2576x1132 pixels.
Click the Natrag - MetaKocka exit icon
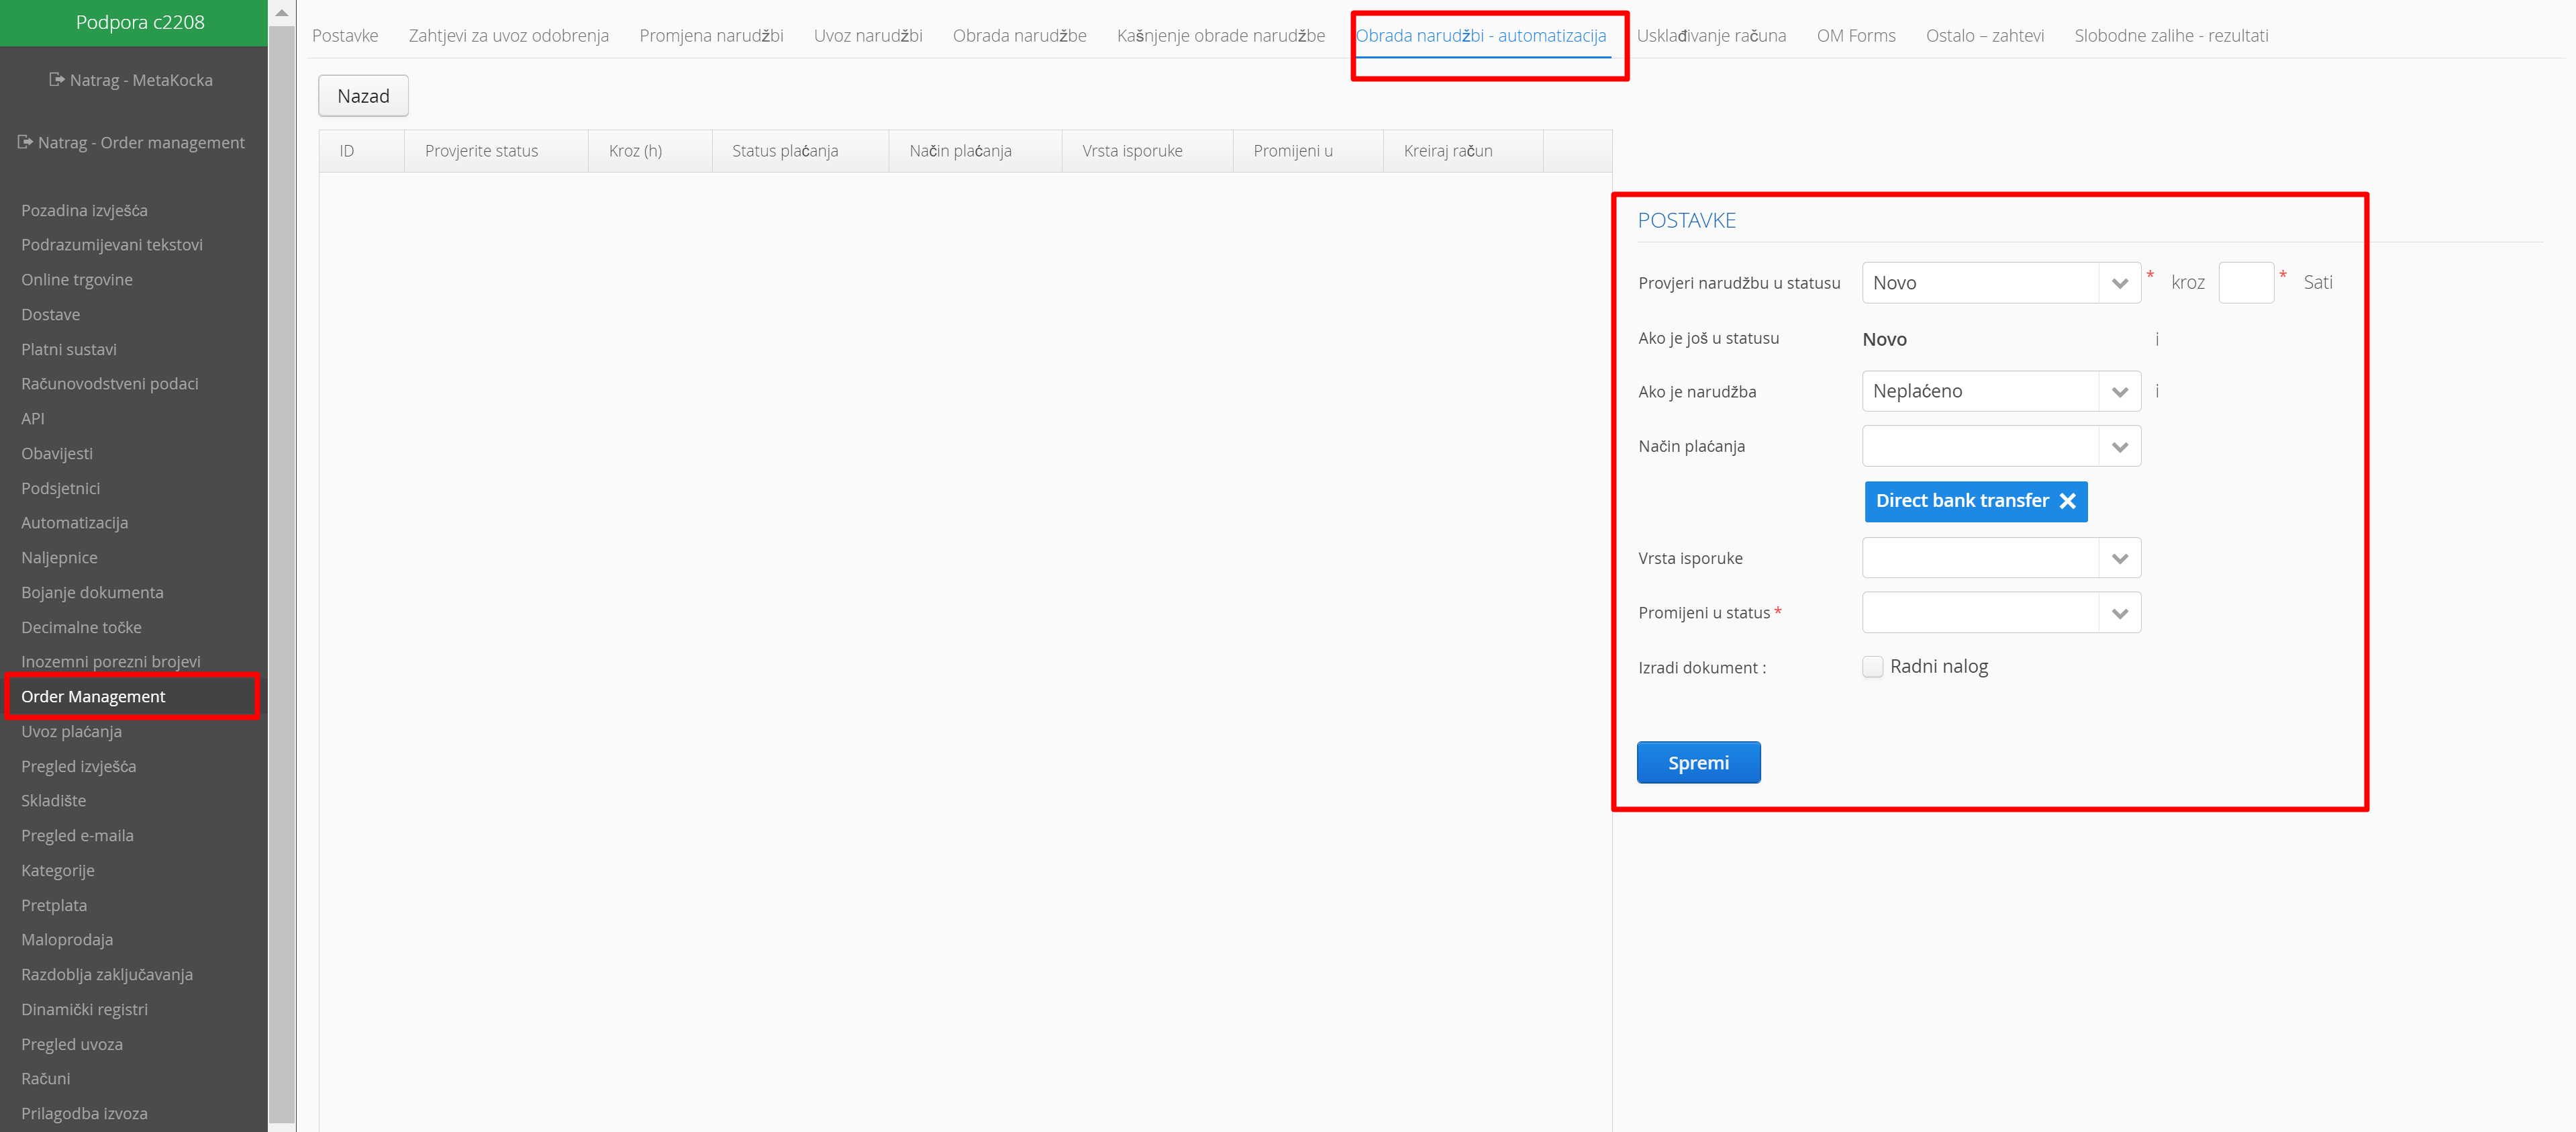[56, 79]
